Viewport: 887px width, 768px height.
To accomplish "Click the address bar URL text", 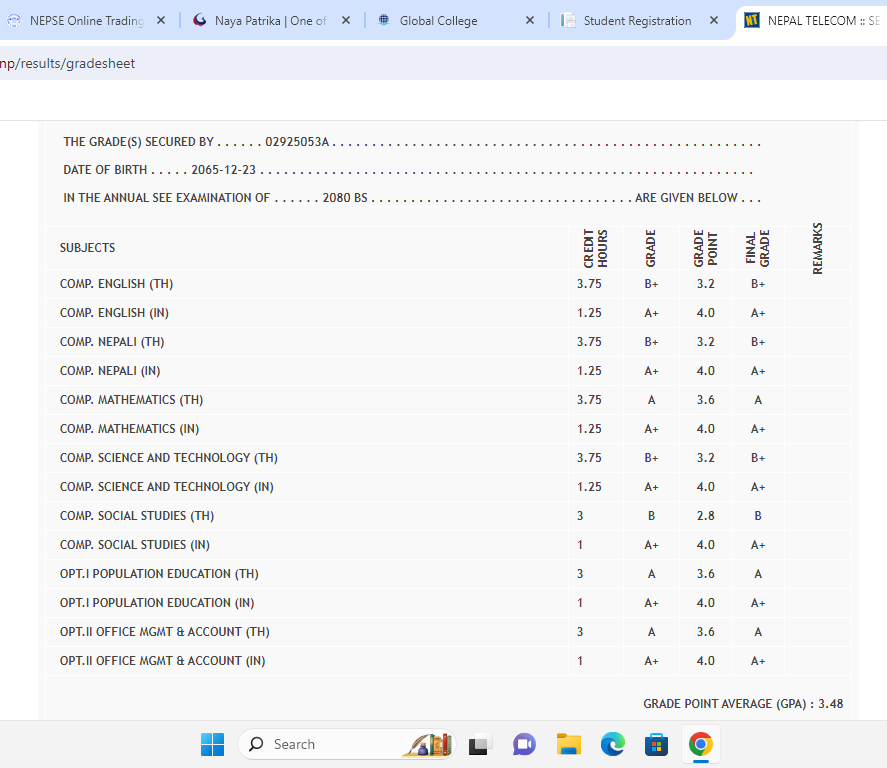I will point(68,63).
